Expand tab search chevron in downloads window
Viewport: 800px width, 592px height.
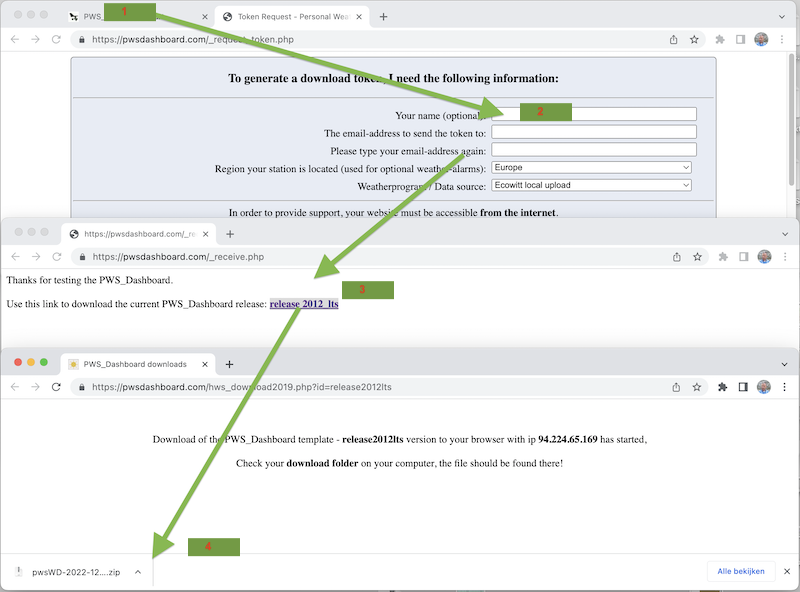coord(784,364)
